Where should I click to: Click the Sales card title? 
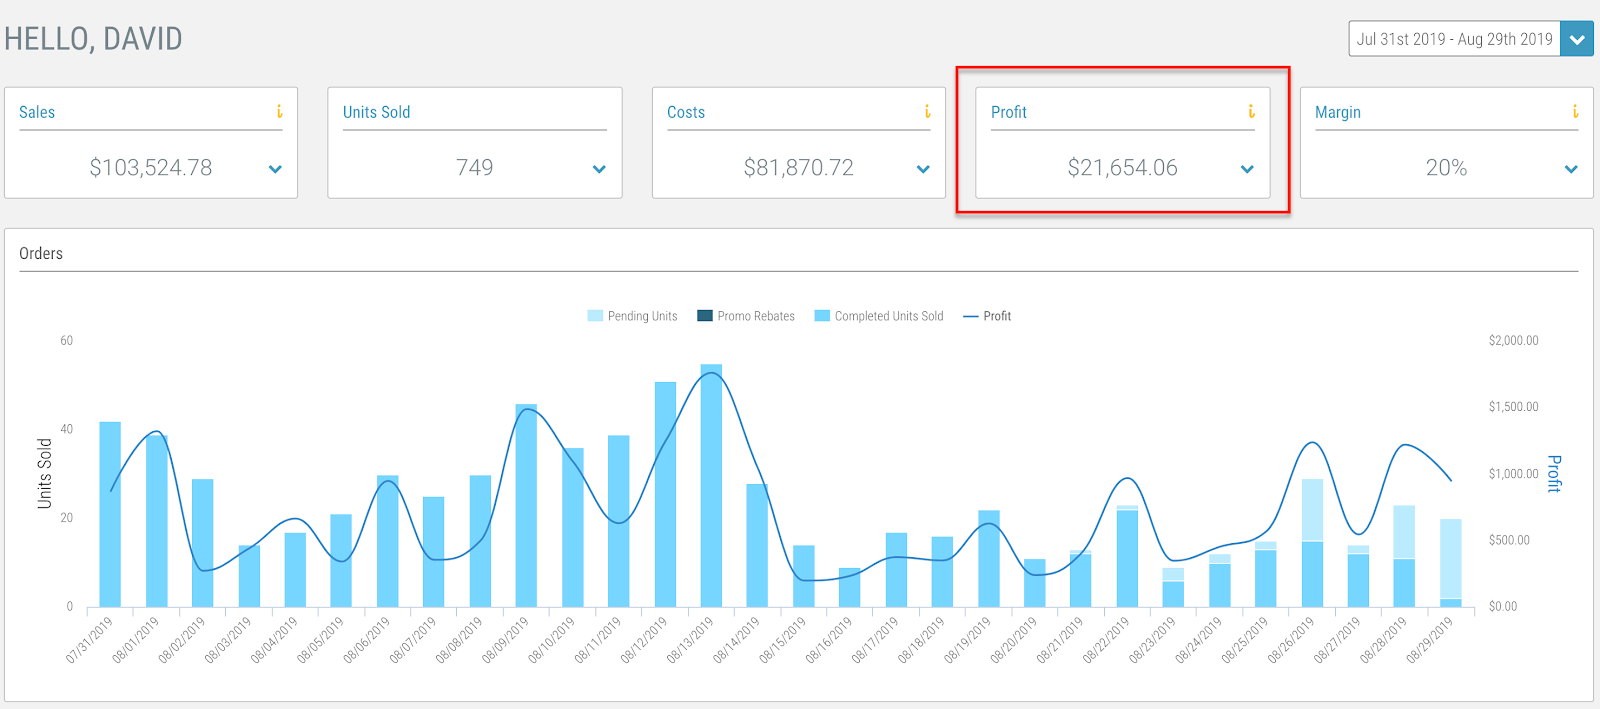pos(37,112)
